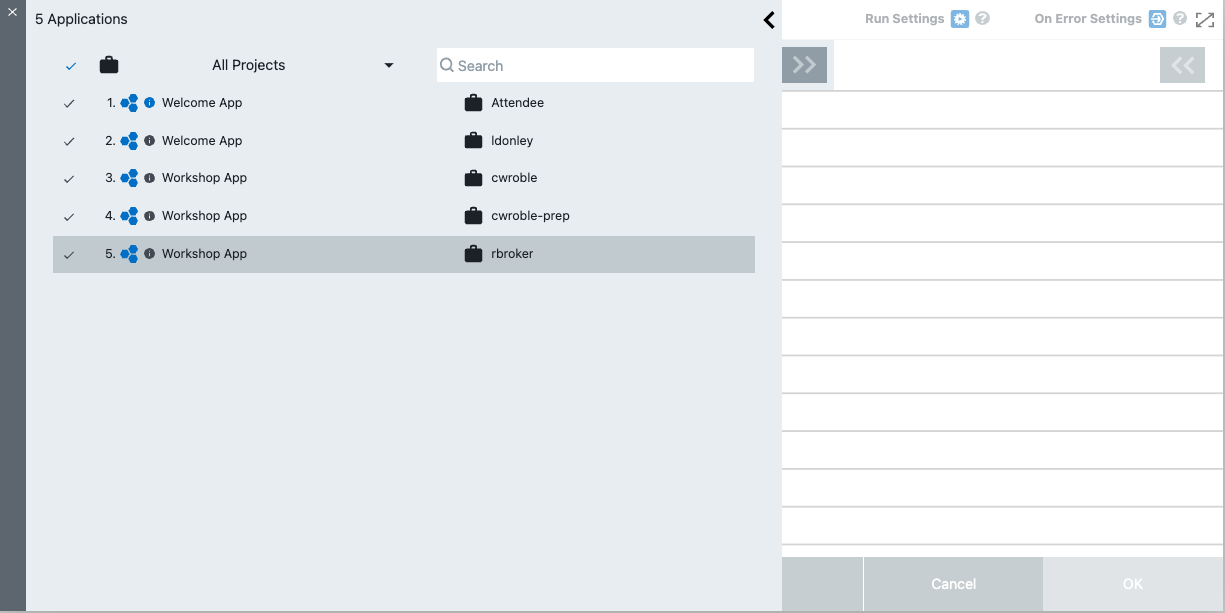Click the double right arrows button
The height and width of the screenshot is (613, 1225).
click(803, 63)
